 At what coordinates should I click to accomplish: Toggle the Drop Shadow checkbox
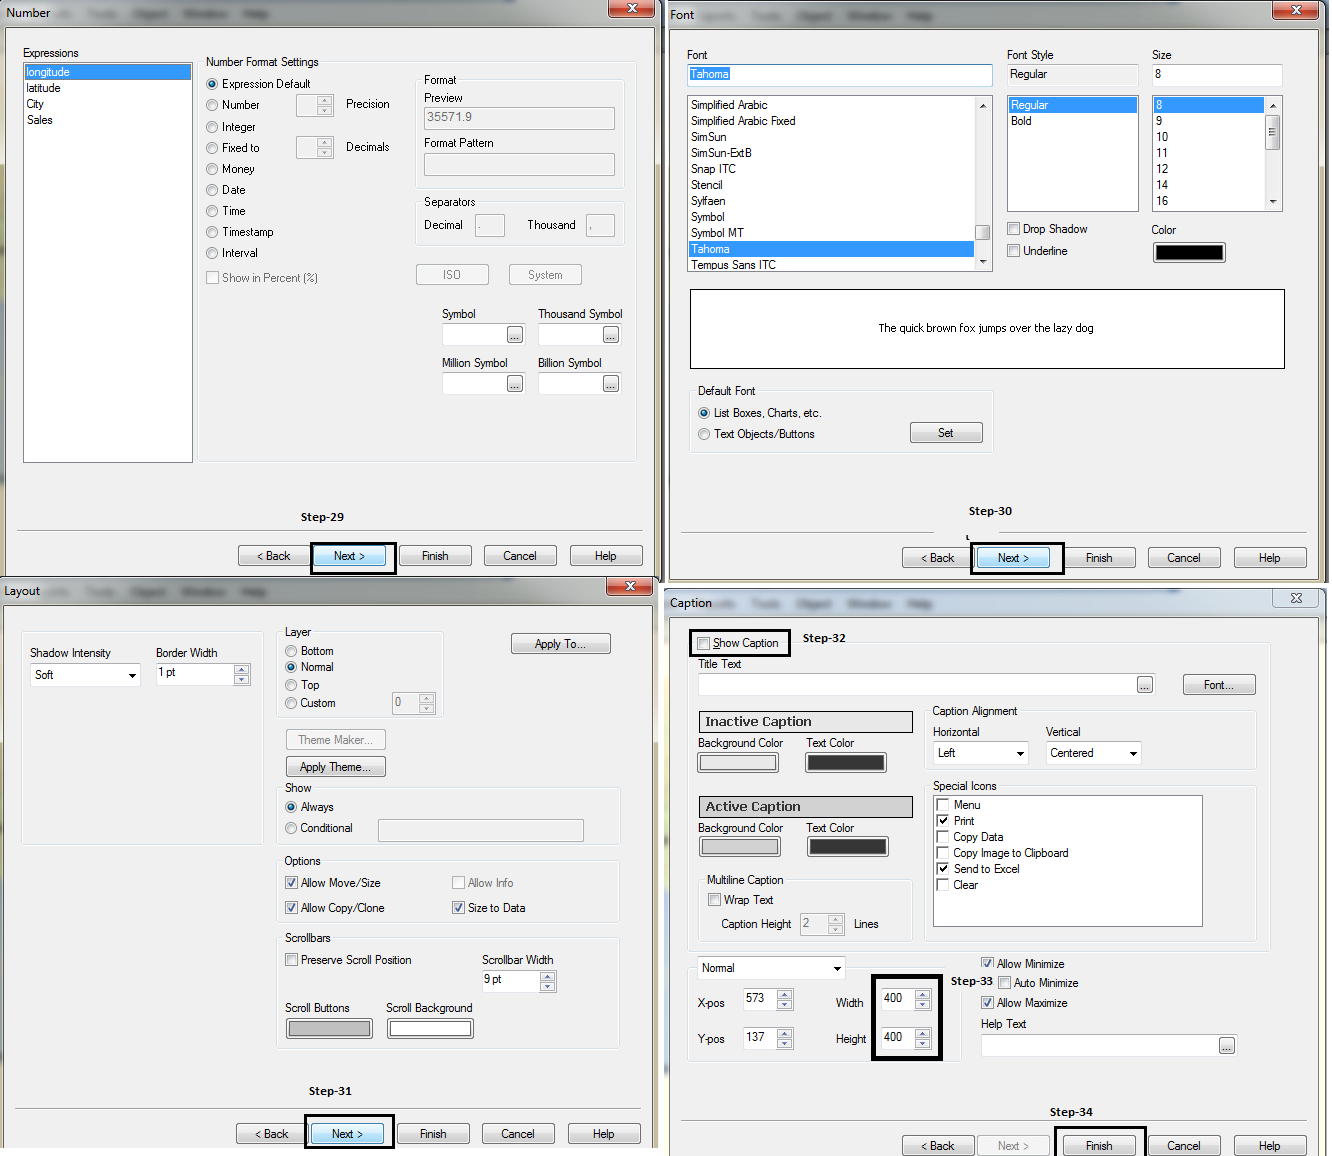click(1014, 229)
